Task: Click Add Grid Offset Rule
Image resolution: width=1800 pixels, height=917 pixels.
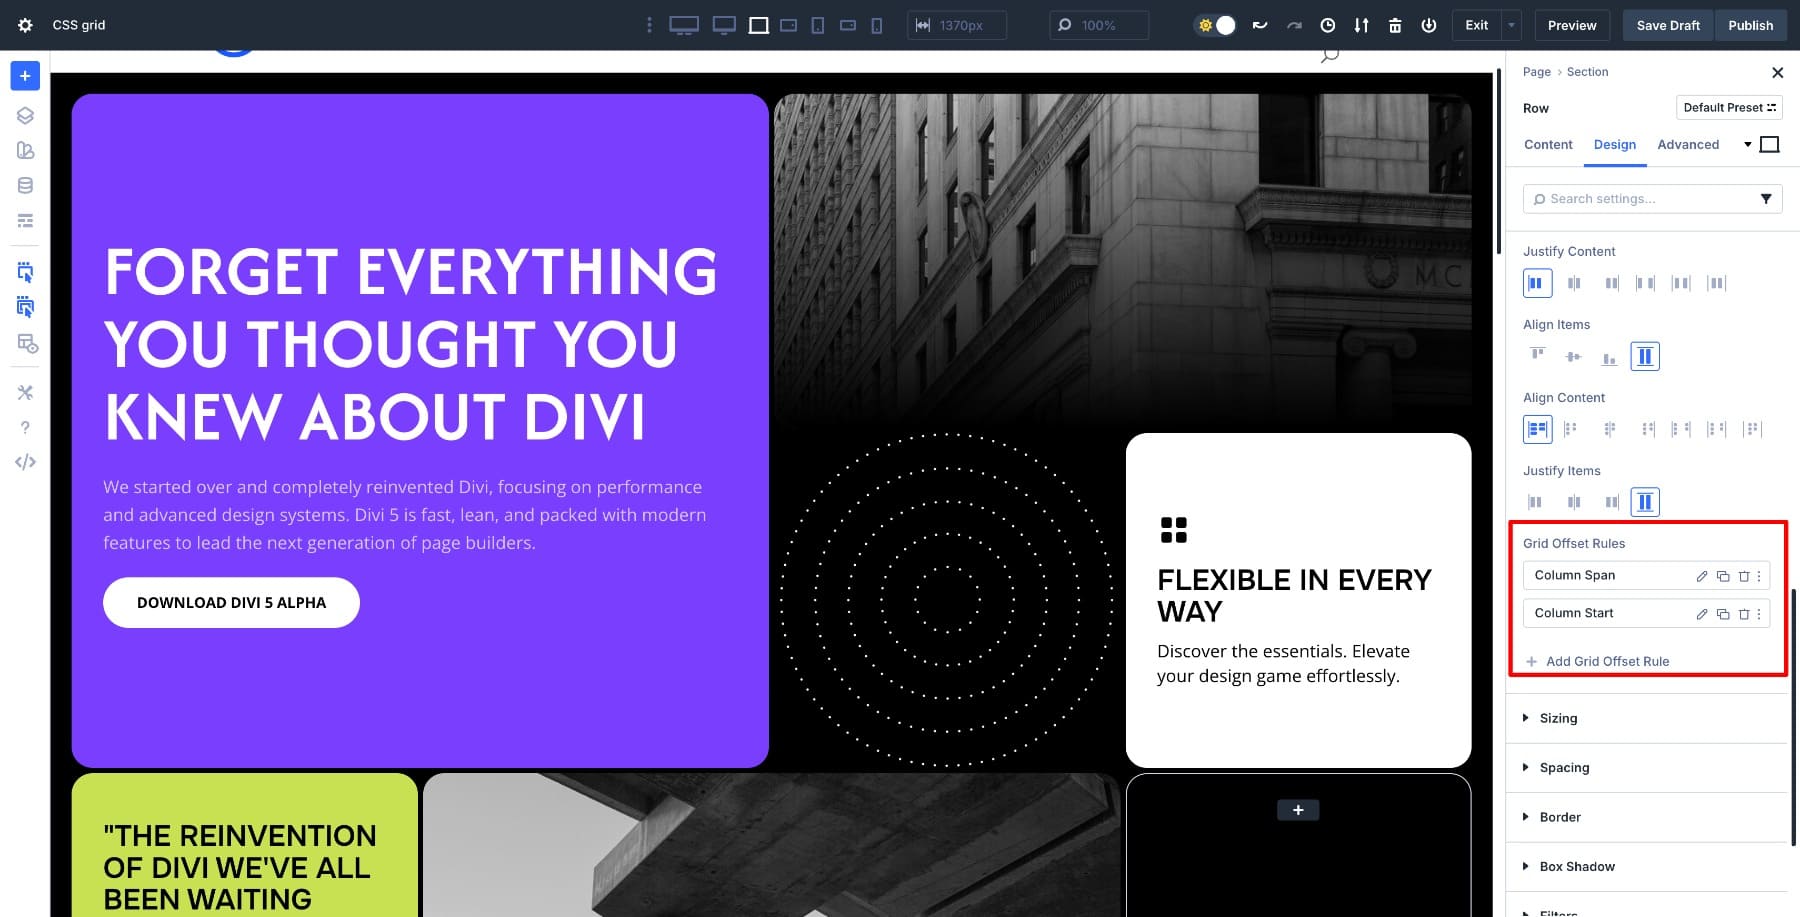Action: [1607, 661]
